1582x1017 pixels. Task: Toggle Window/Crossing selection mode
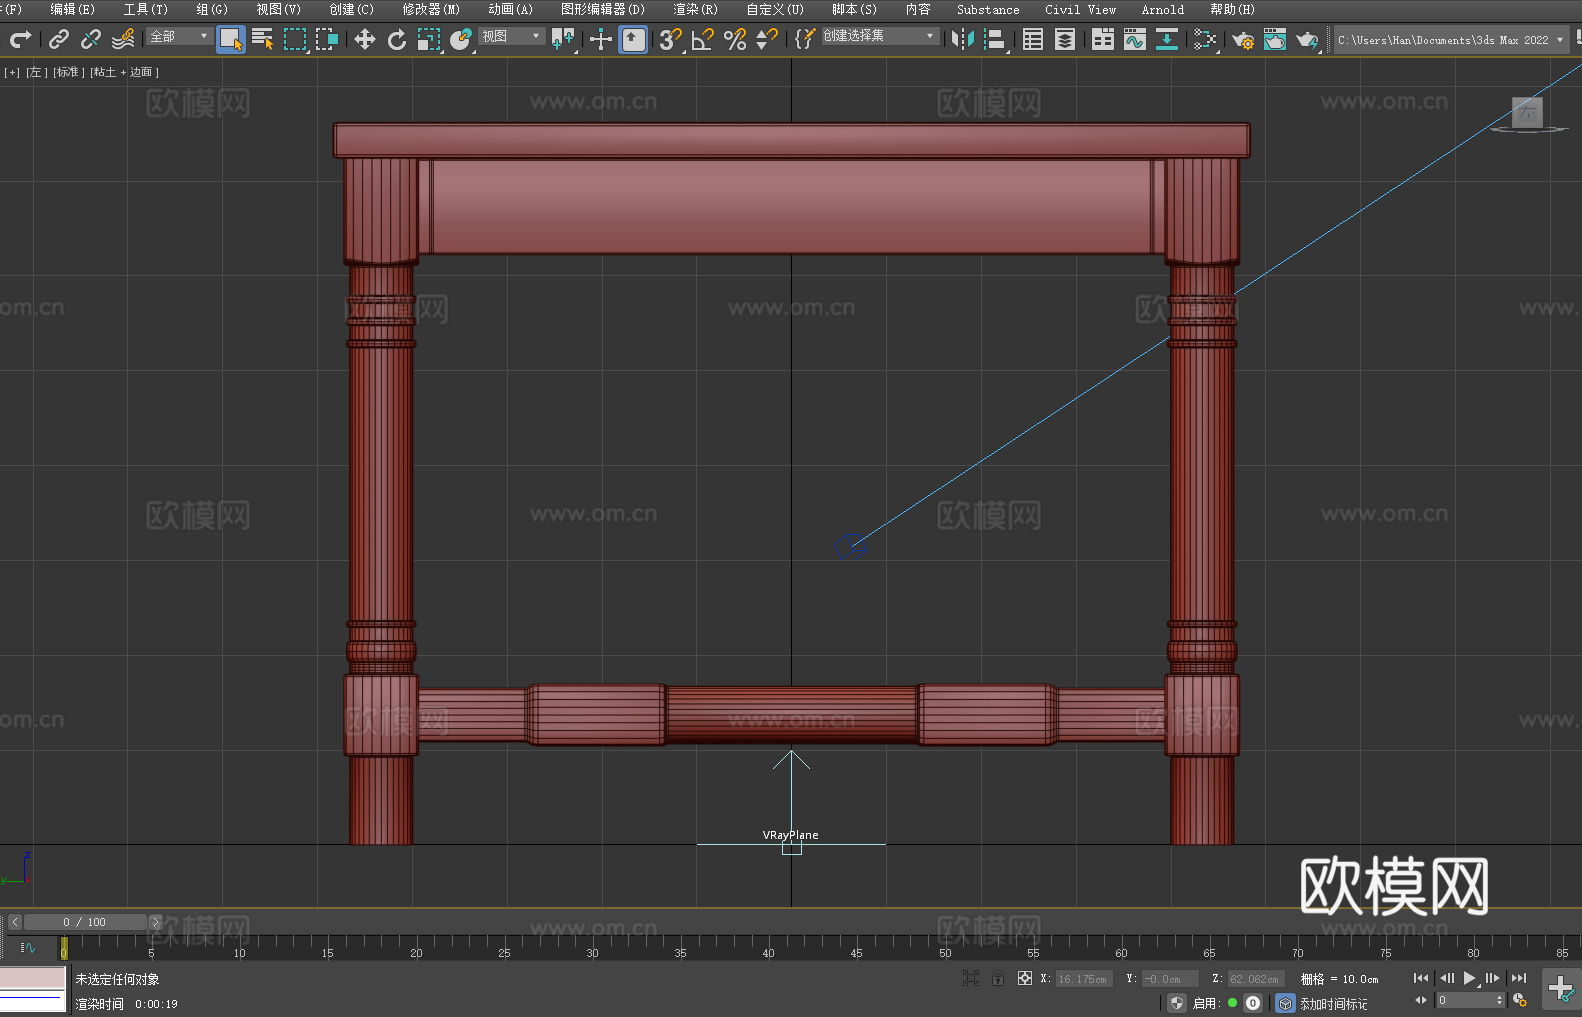327,39
